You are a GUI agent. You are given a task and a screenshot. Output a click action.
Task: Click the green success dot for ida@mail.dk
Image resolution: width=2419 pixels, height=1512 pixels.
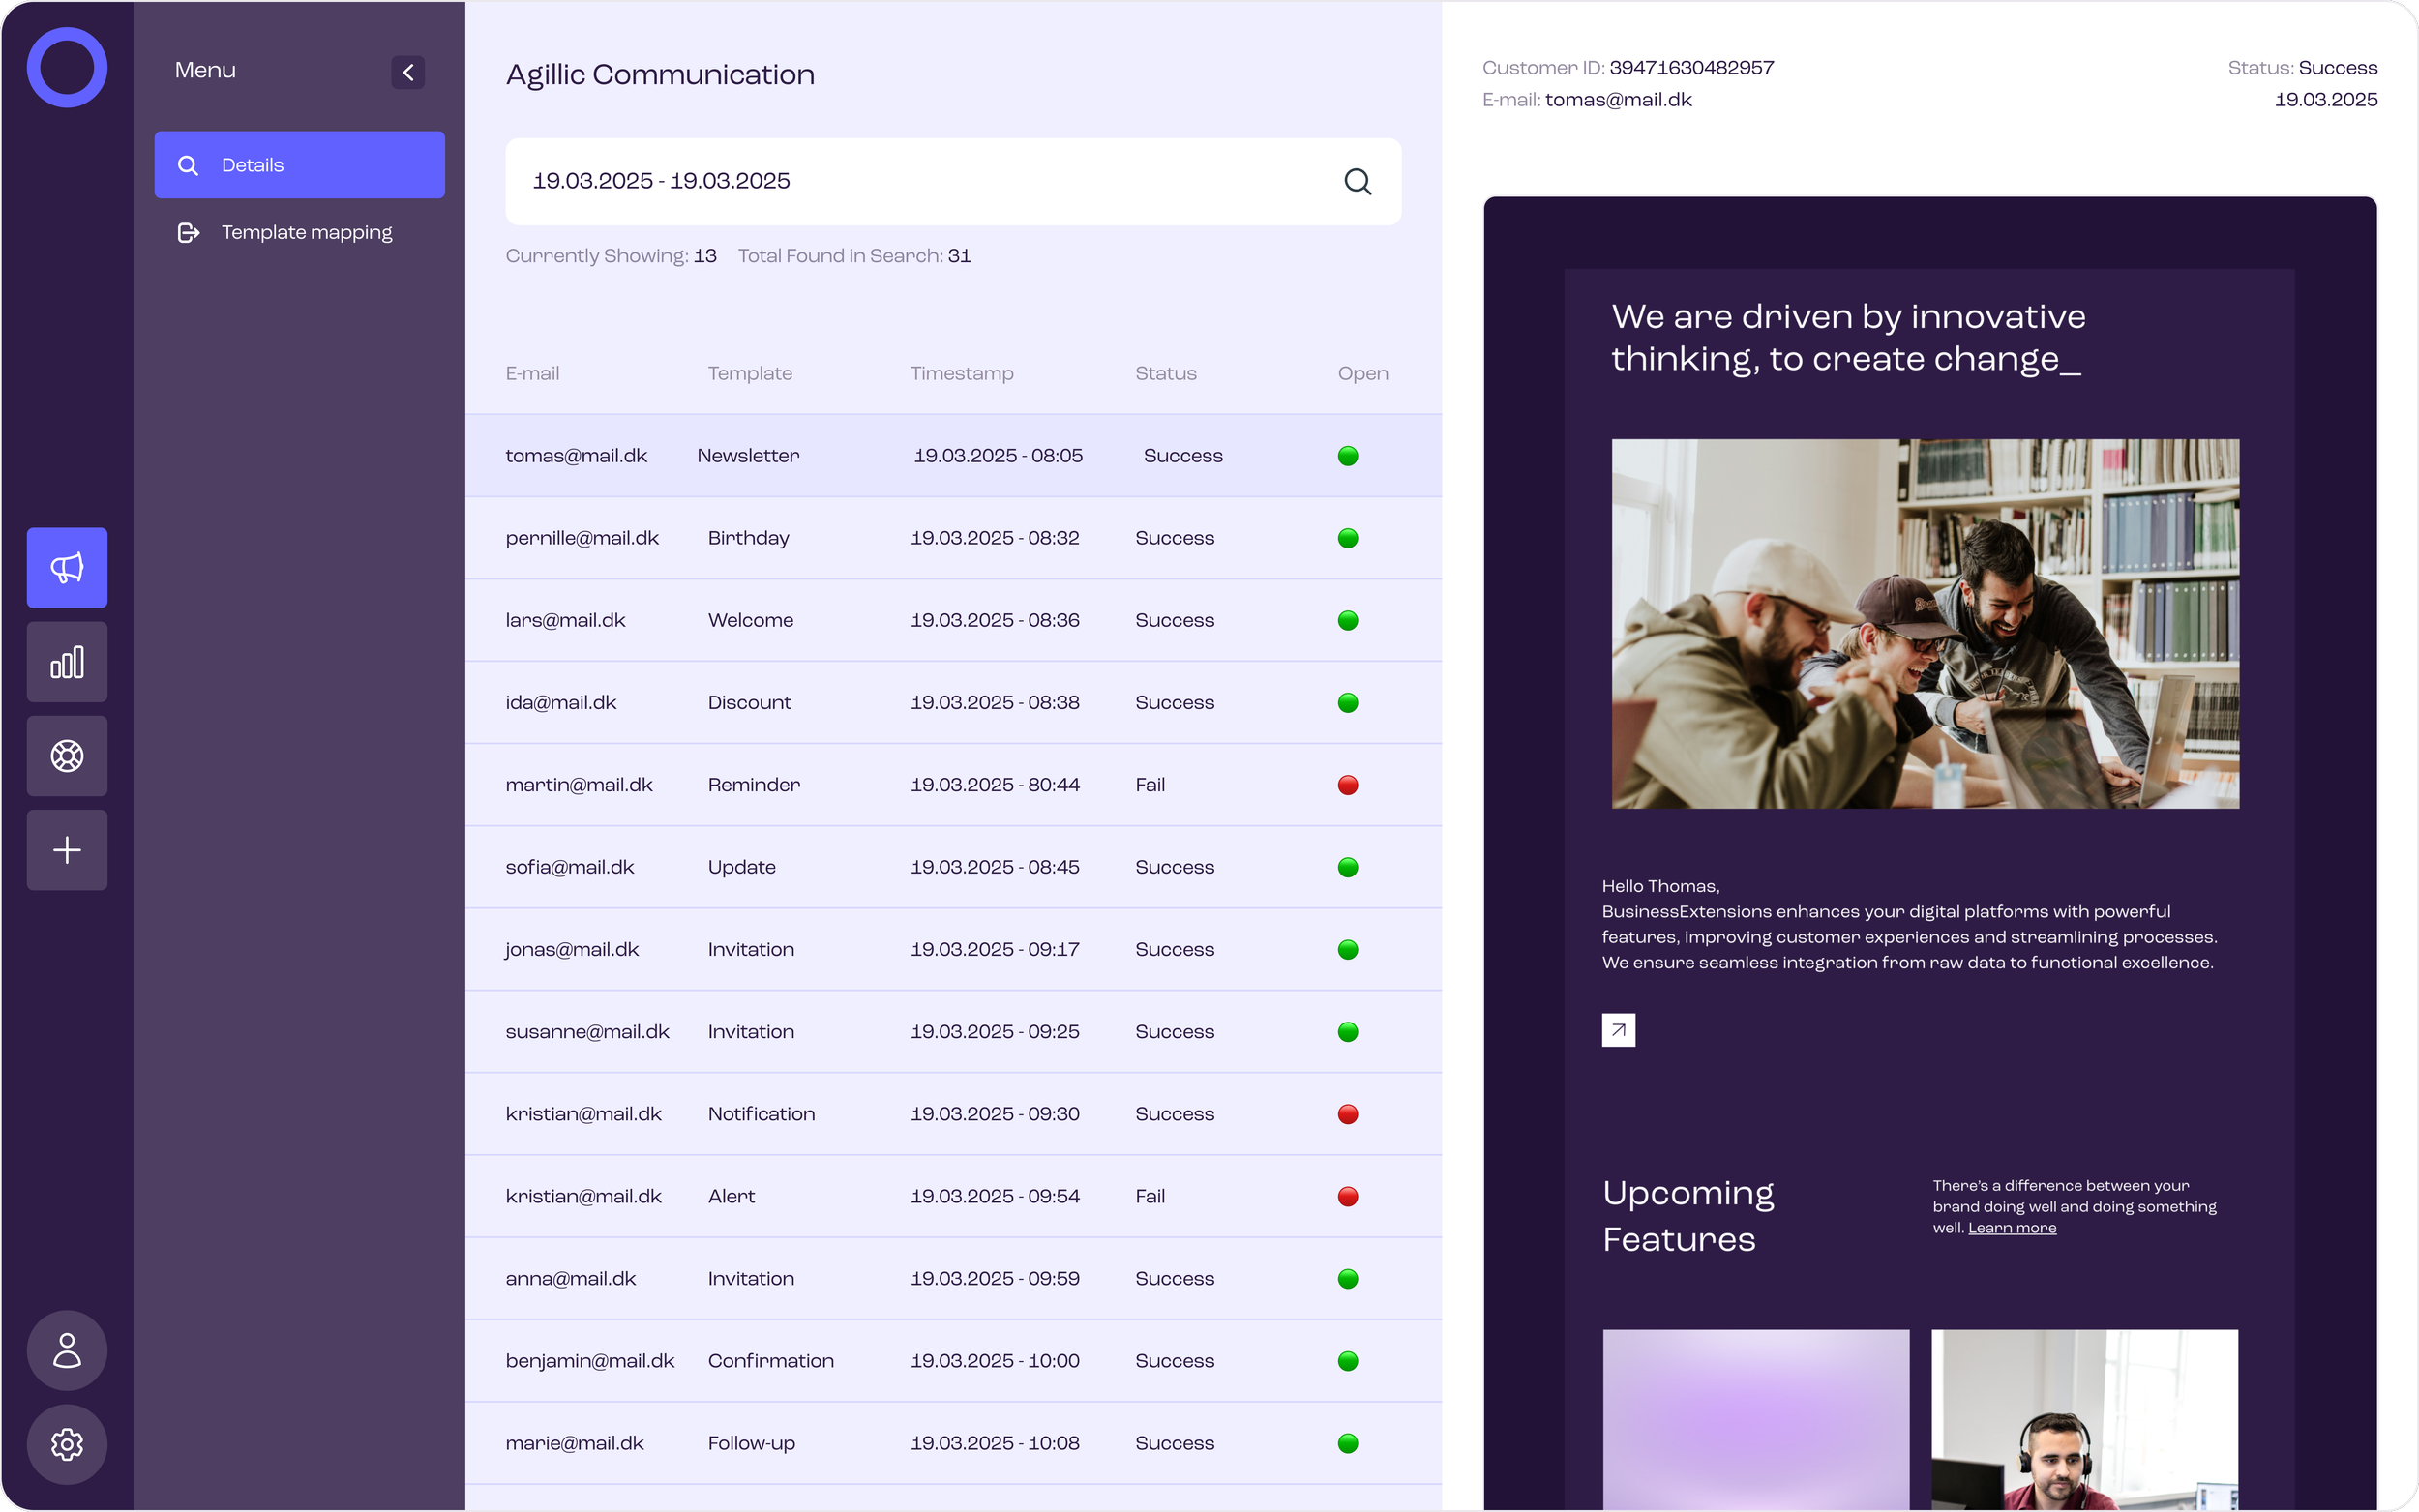click(1347, 702)
